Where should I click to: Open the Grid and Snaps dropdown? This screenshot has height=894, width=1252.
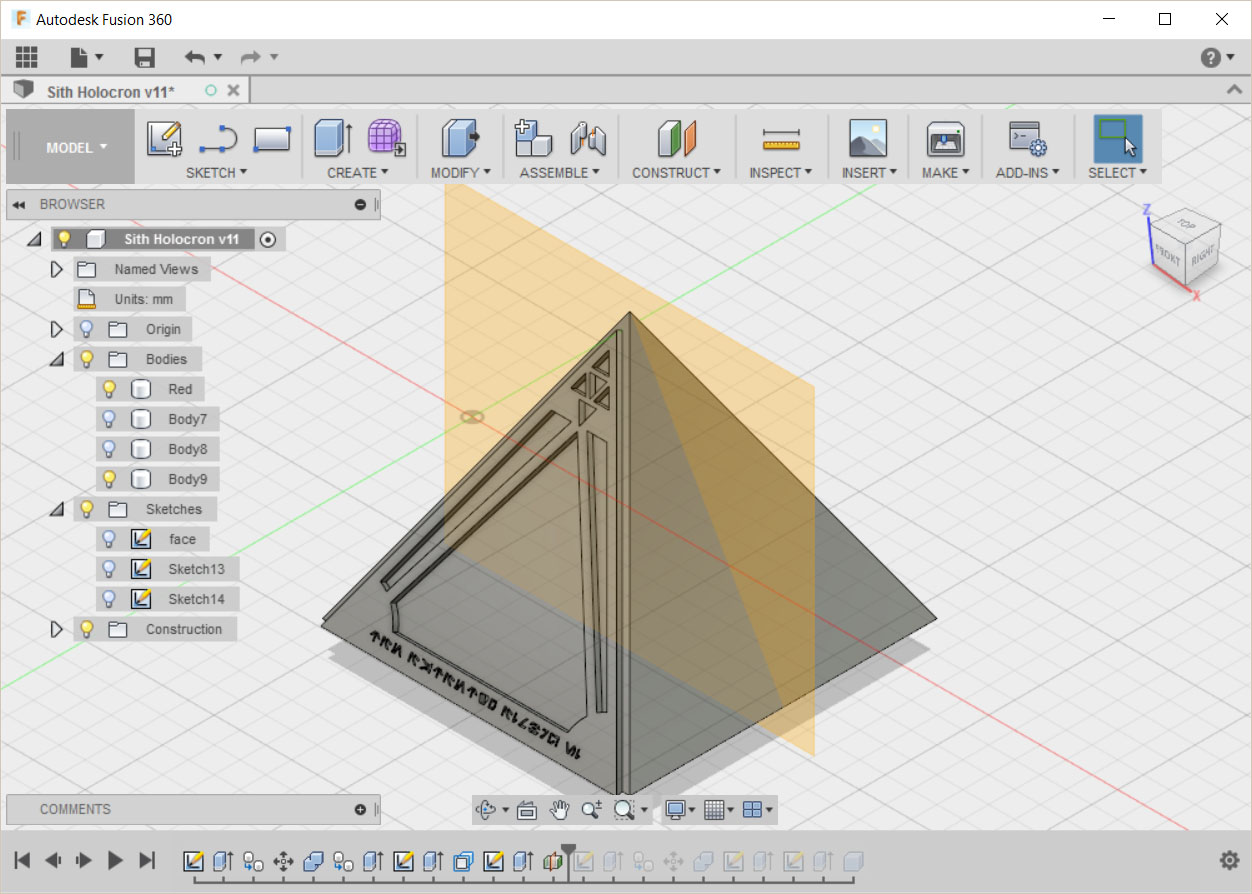pyautogui.click(x=719, y=810)
